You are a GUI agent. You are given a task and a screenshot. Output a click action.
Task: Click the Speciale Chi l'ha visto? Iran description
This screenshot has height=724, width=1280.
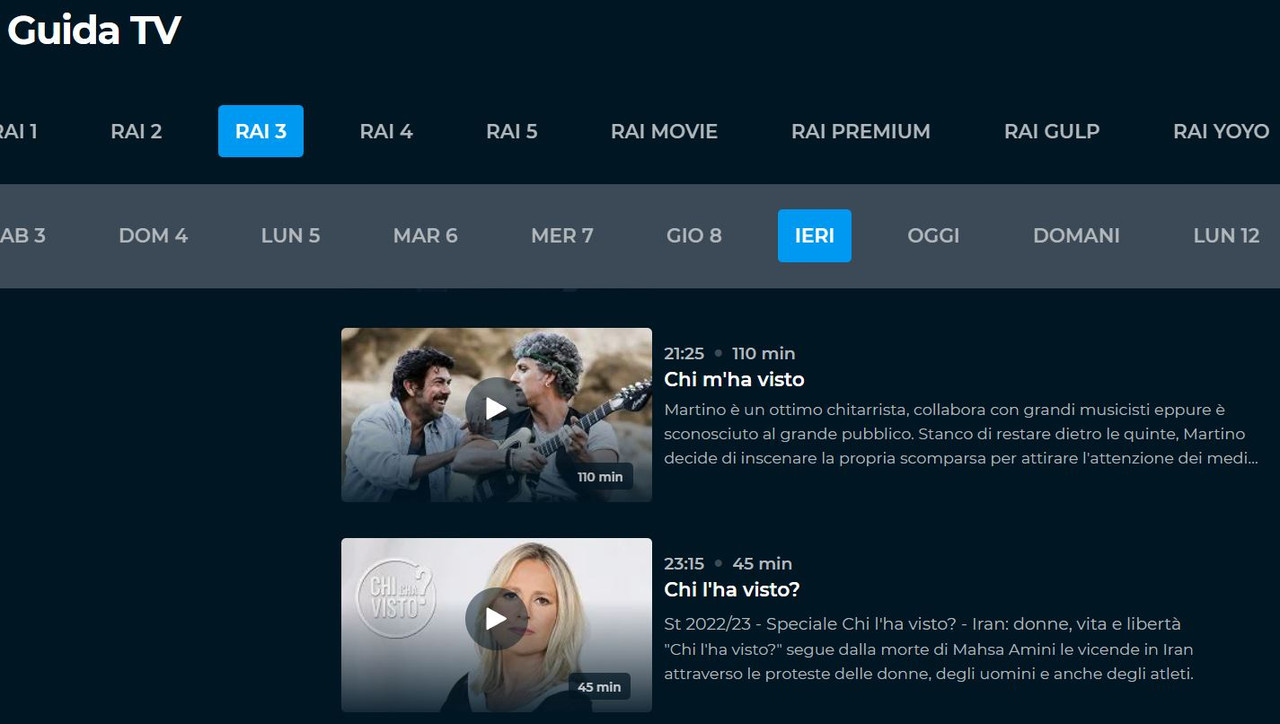(929, 649)
